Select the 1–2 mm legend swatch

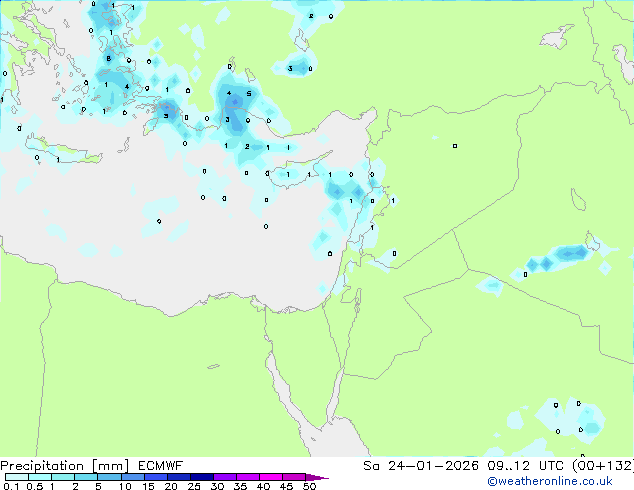click(63, 477)
